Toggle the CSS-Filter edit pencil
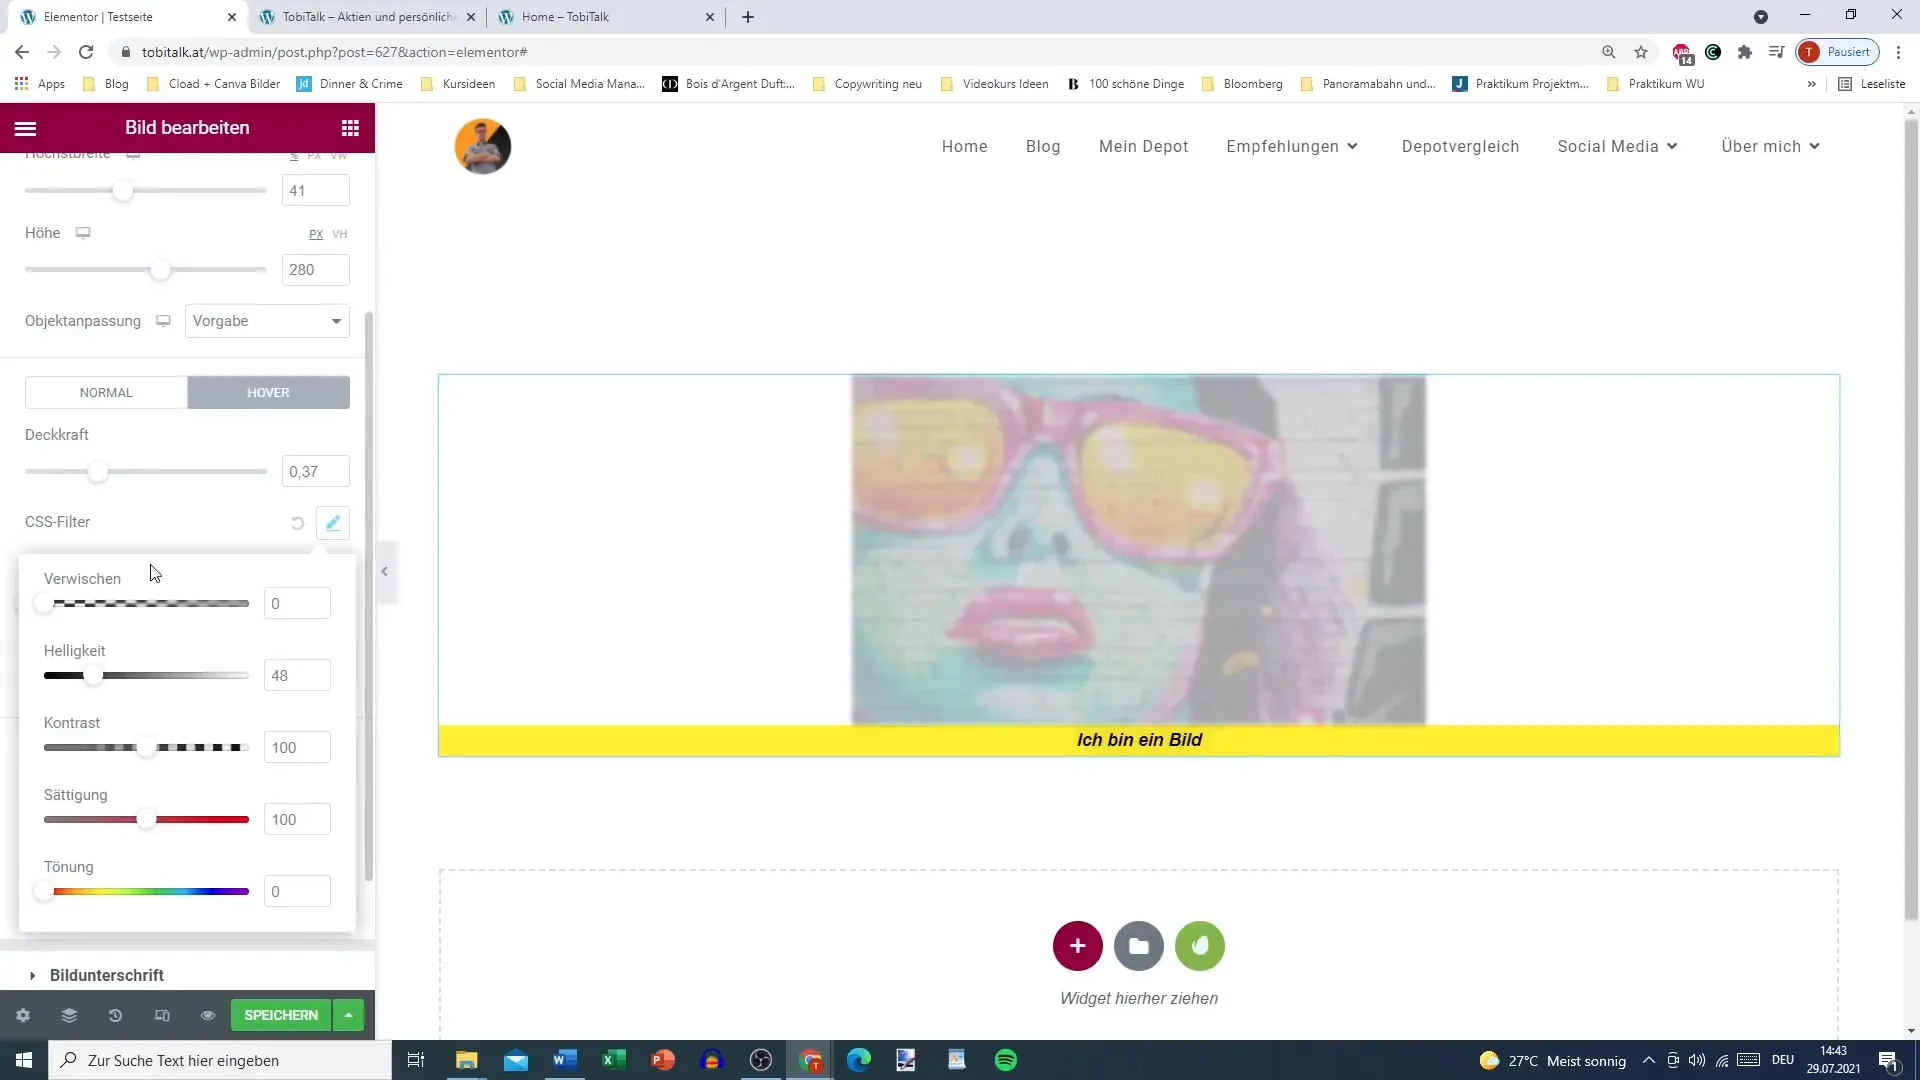 tap(333, 523)
